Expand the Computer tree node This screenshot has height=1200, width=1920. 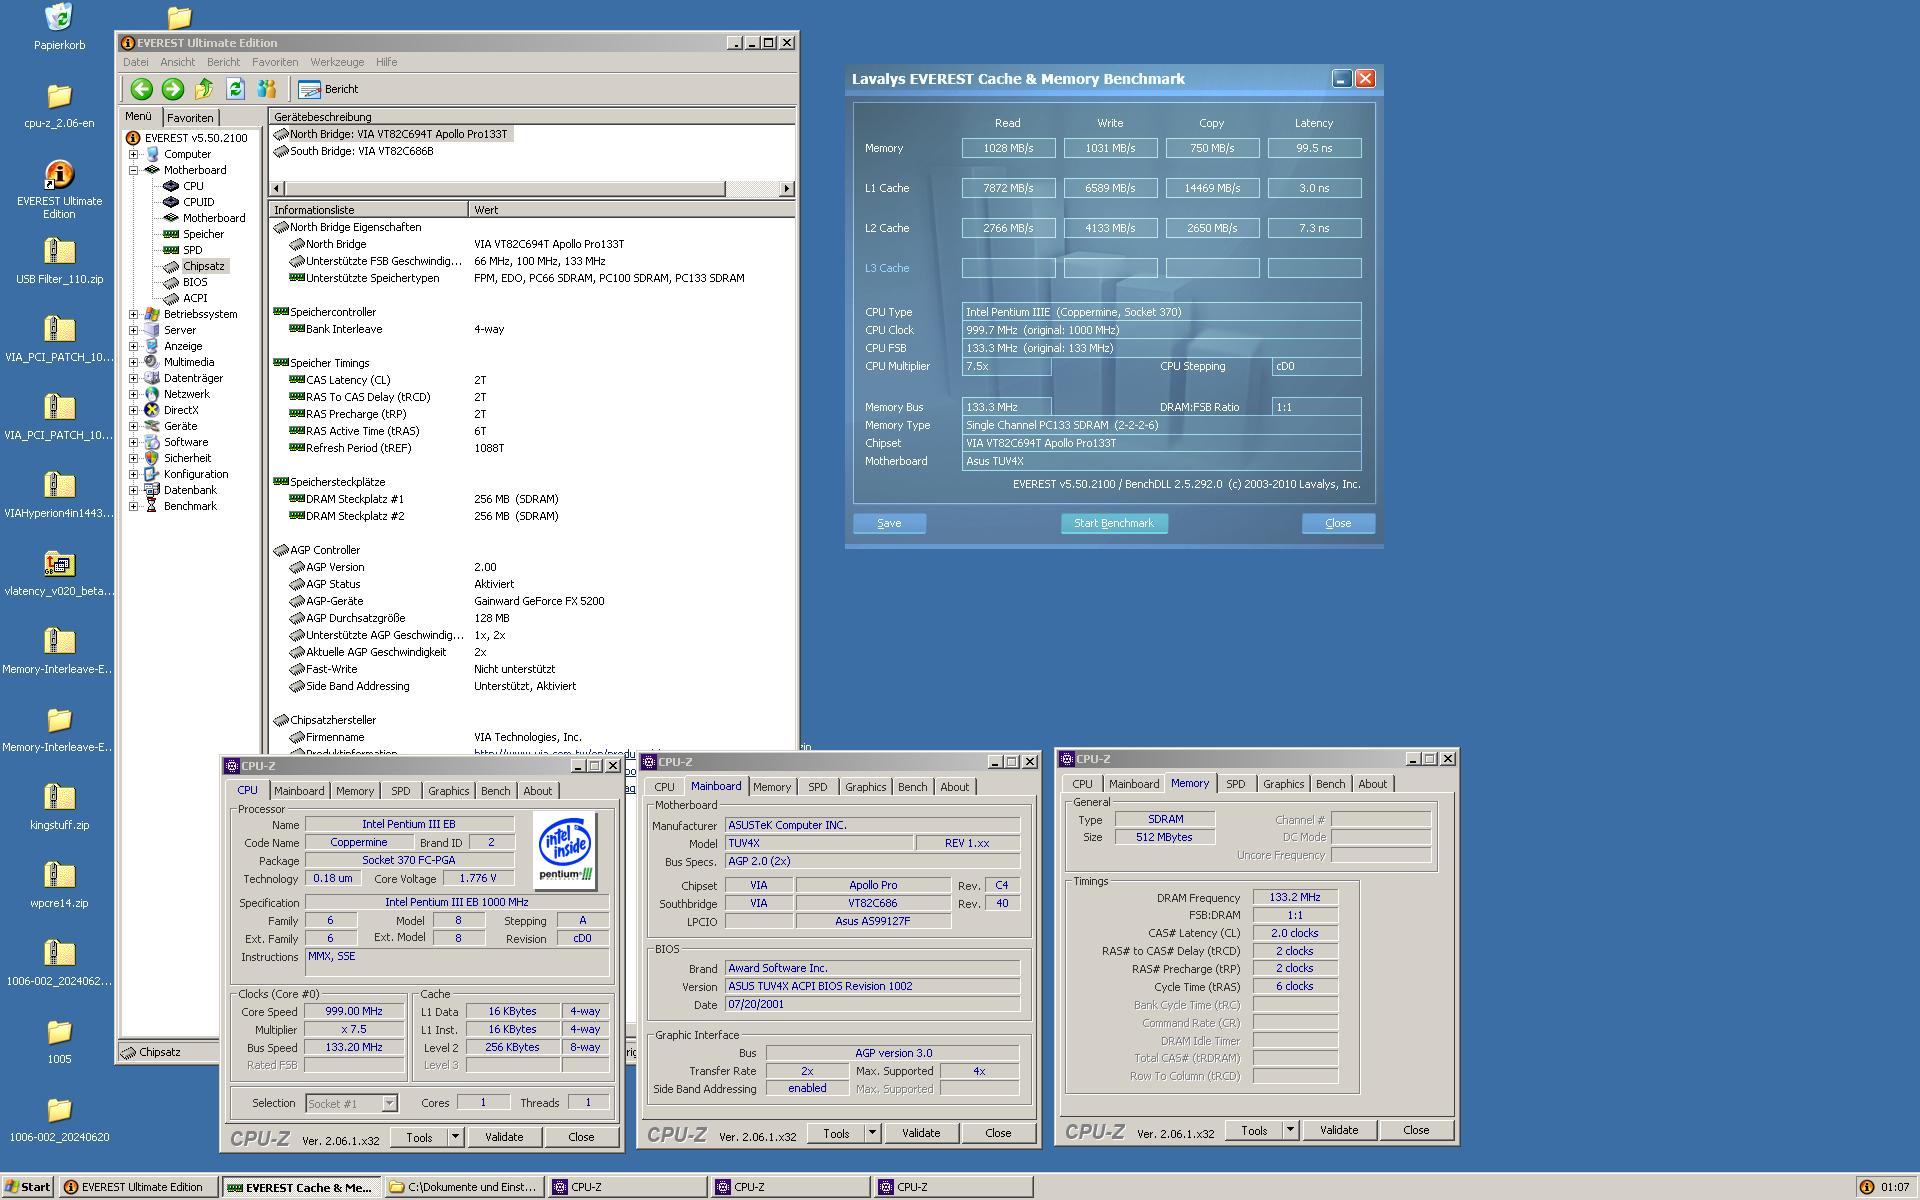tap(134, 154)
